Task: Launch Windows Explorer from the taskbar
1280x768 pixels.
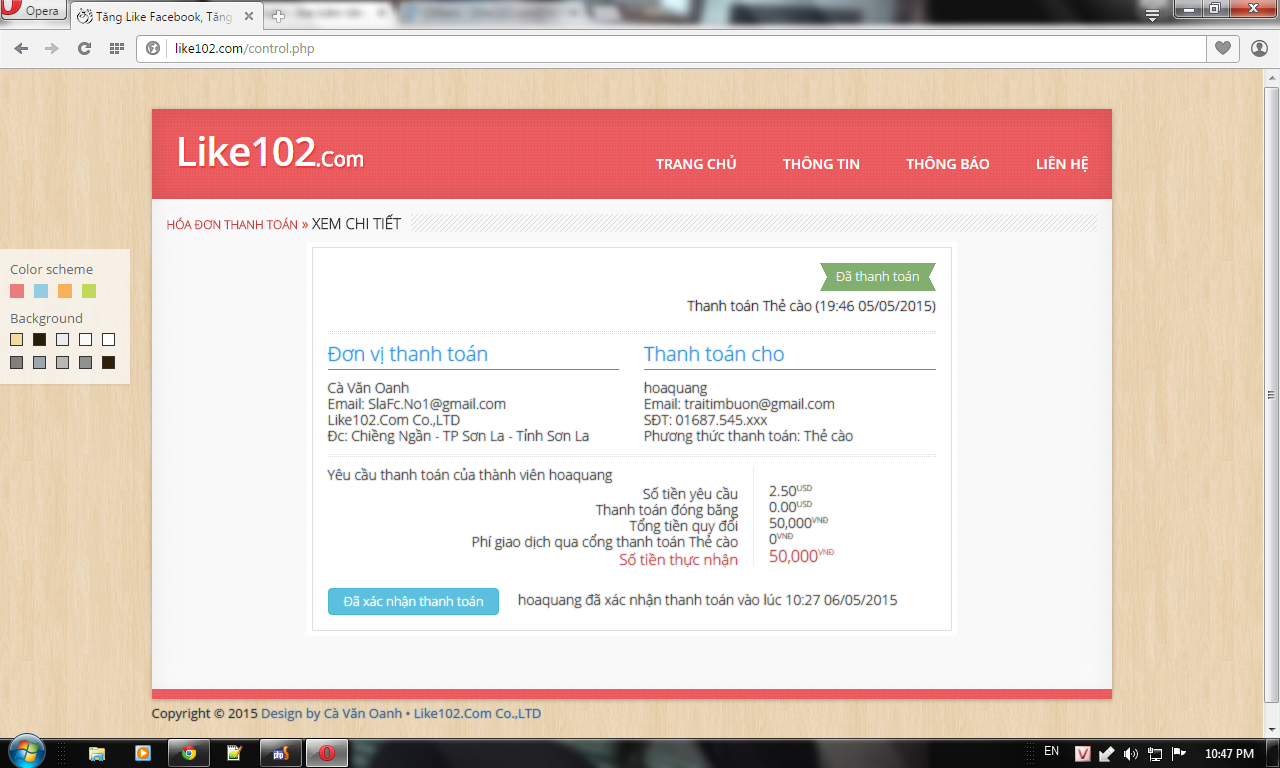Action: pyautogui.click(x=97, y=753)
